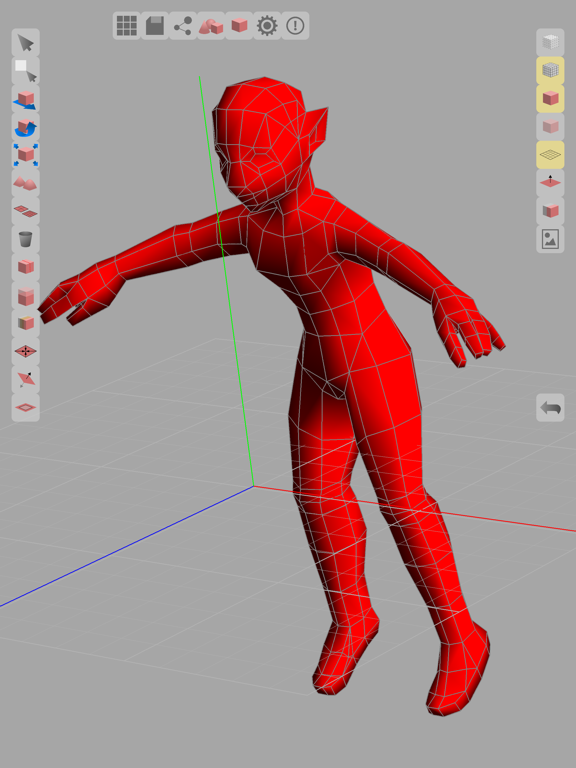
Task: Toggle the transparent cube display mode
Action: (x=550, y=126)
